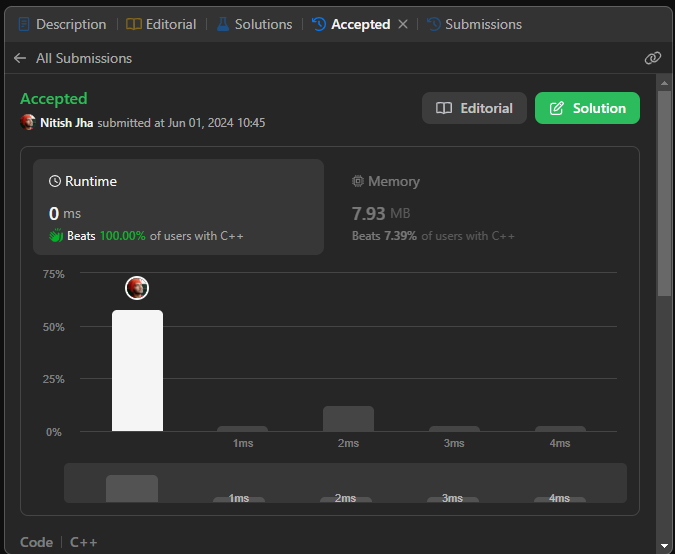
Task: Click the 7.39% memory beats value
Action: click(x=400, y=236)
